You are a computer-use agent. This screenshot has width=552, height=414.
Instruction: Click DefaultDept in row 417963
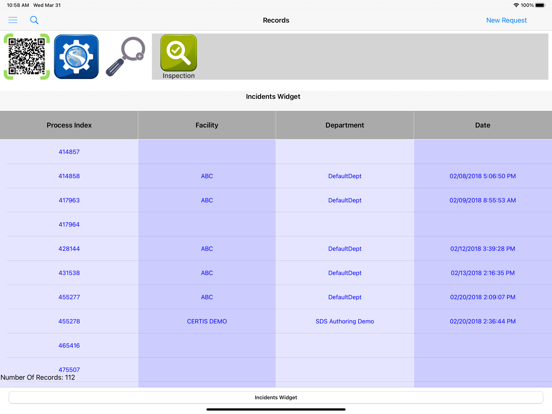[345, 200]
